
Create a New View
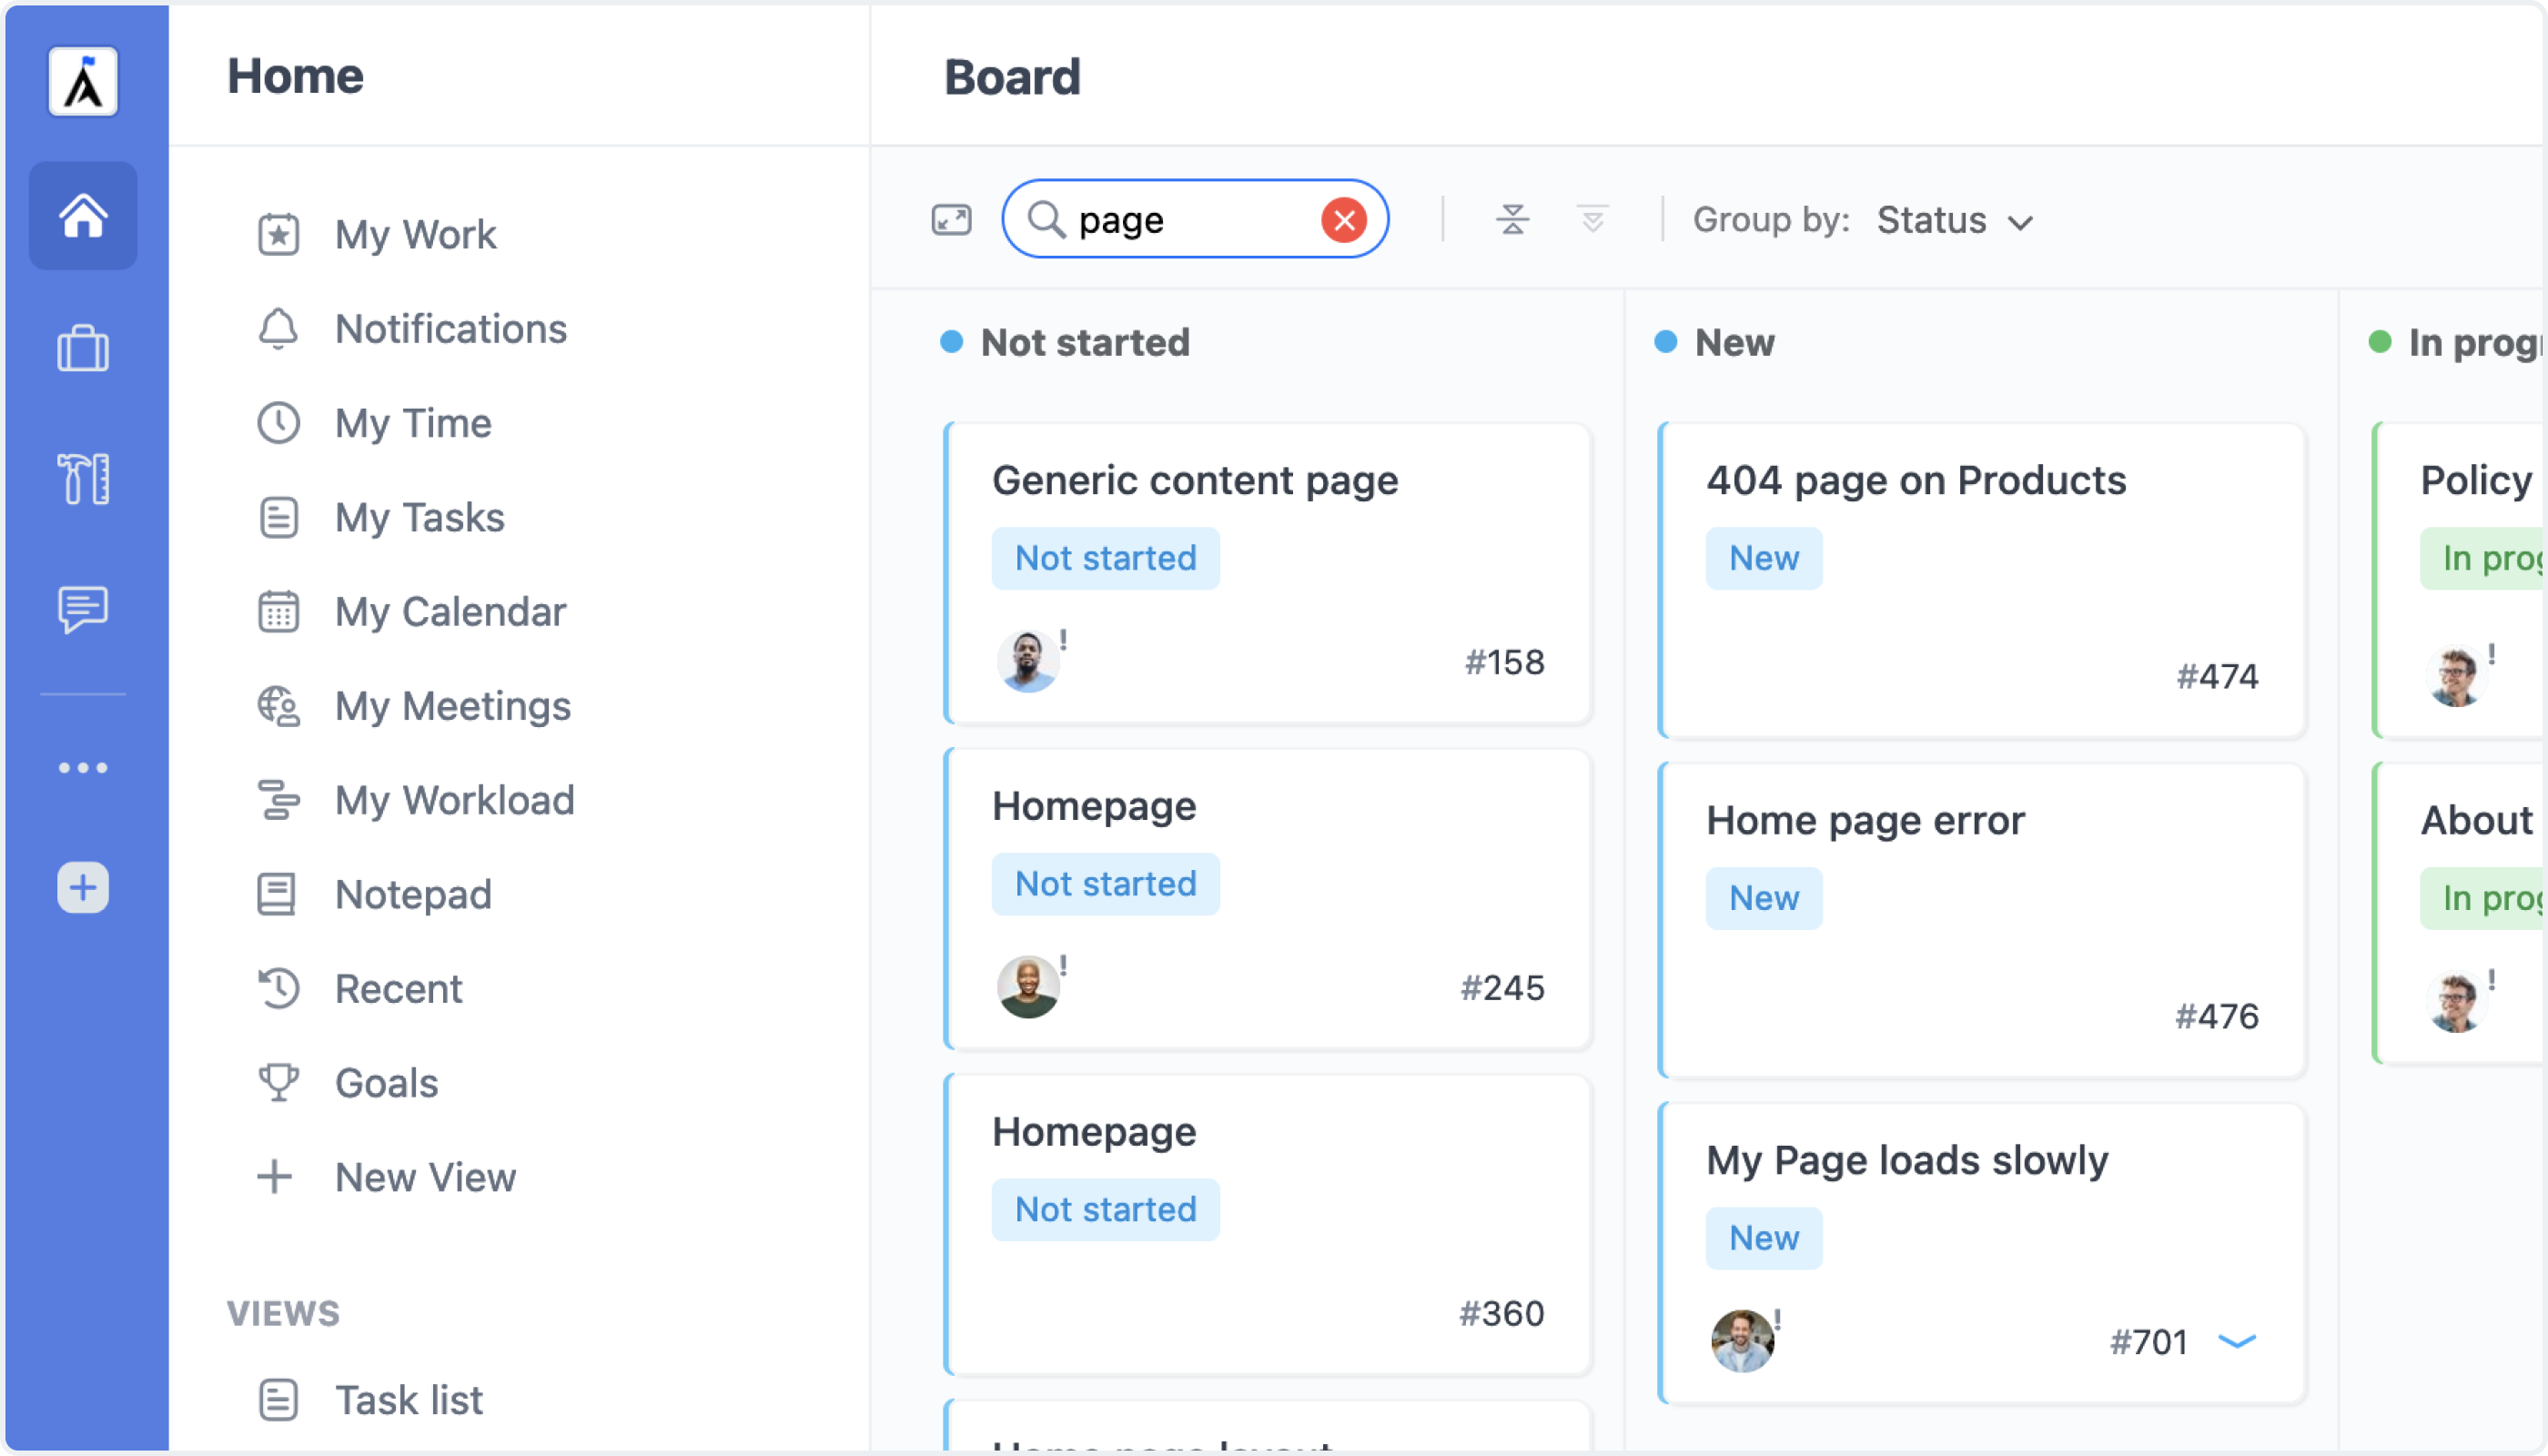425,1178
